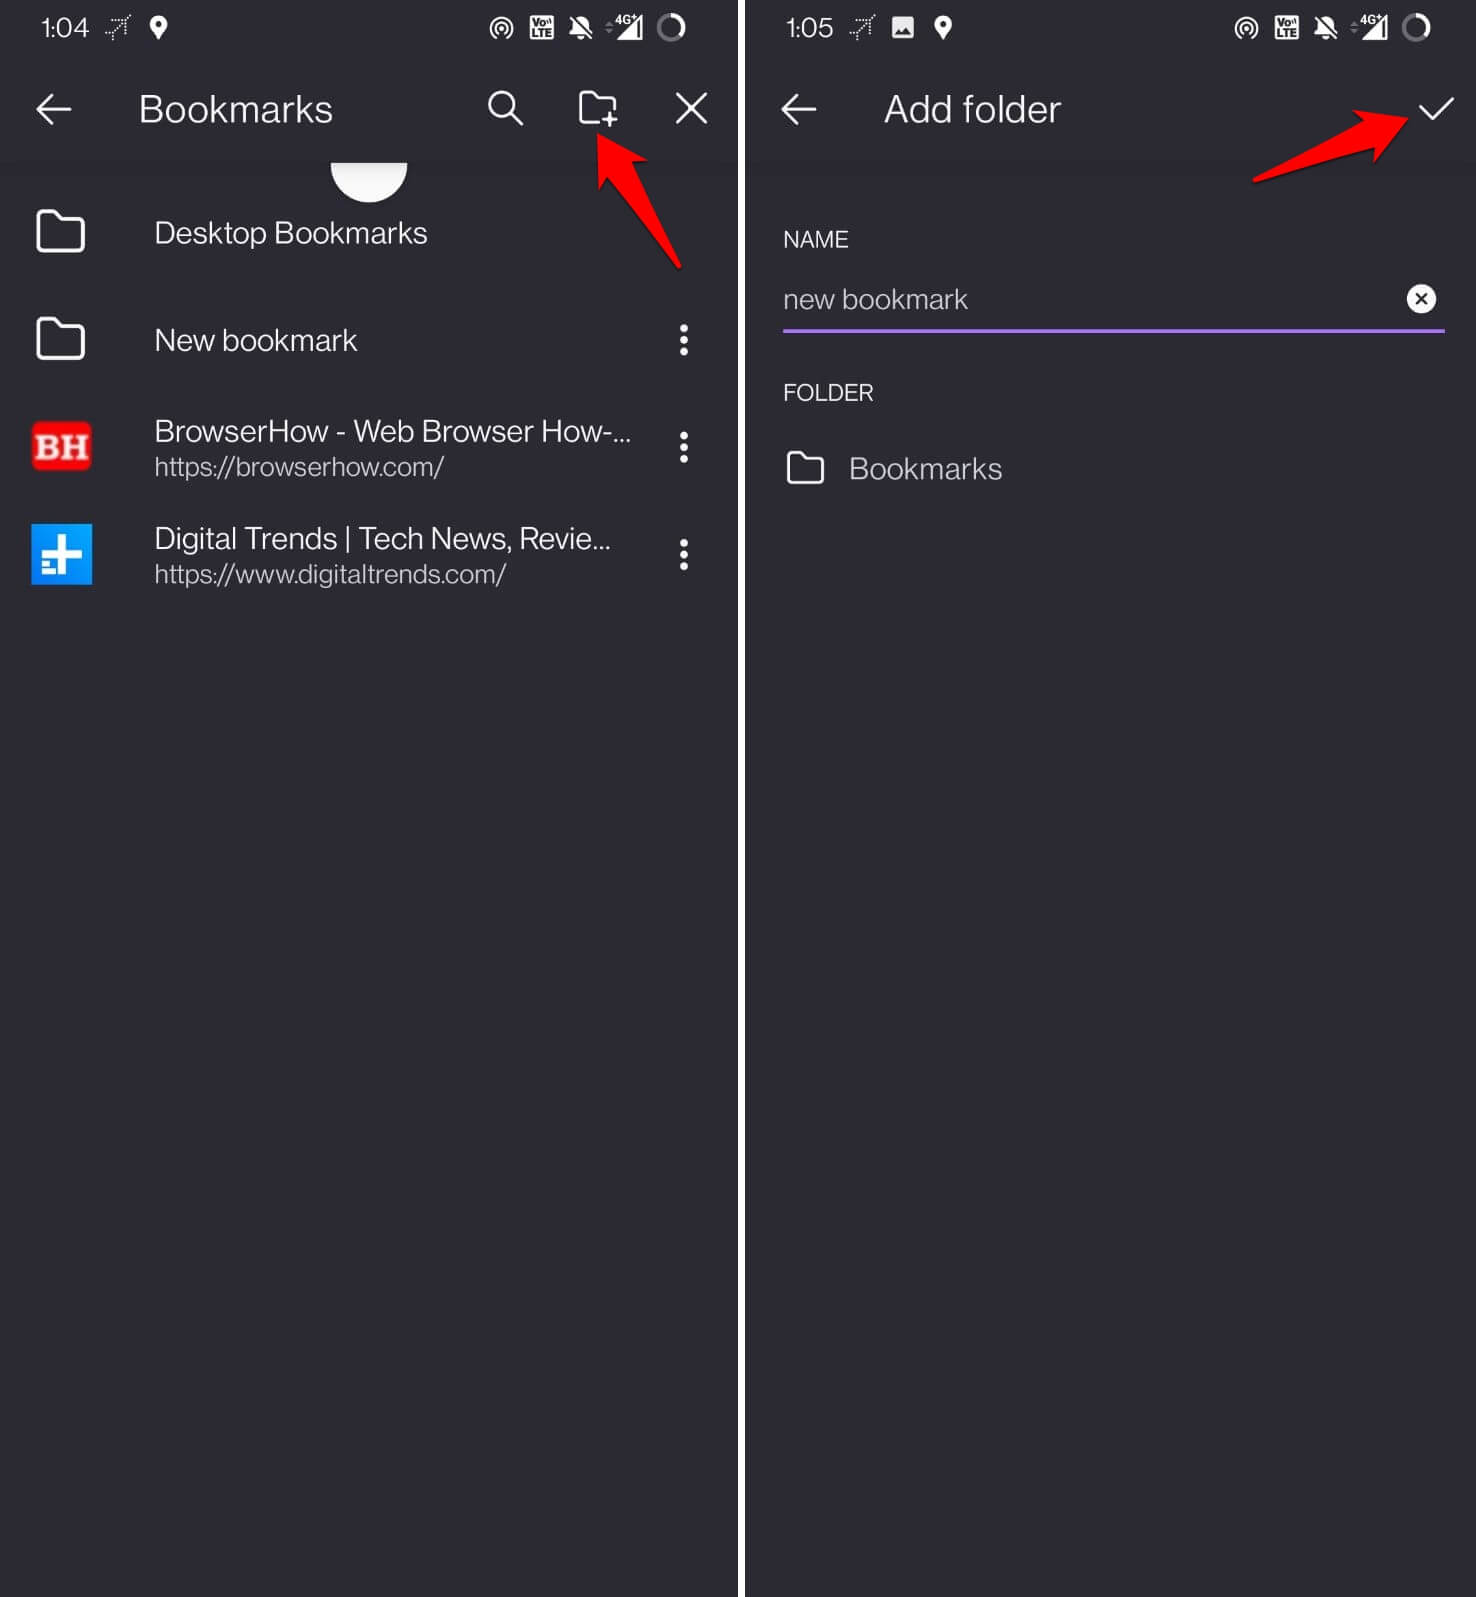The height and width of the screenshot is (1597, 1476).
Task: Tap the Digital Trends blue favicon
Action: (x=62, y=554)
